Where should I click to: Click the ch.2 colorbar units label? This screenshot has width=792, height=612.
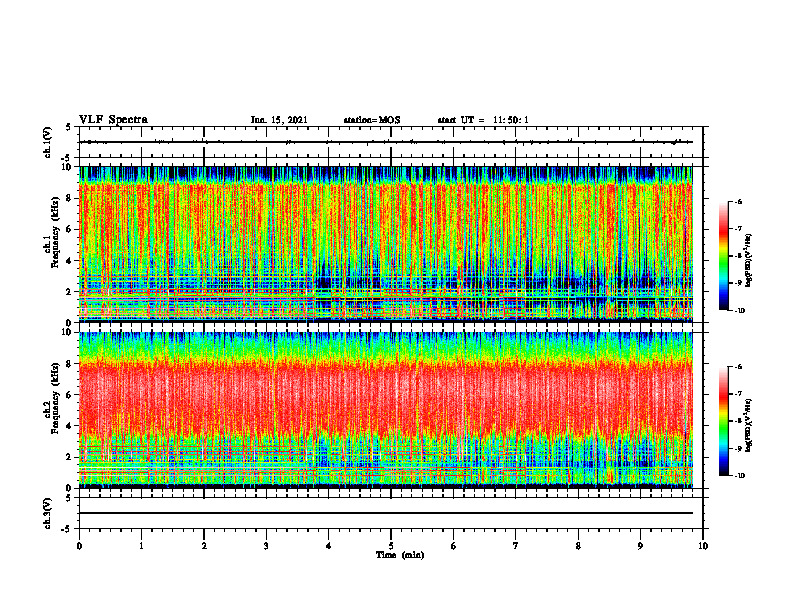[x=749, y=426]
